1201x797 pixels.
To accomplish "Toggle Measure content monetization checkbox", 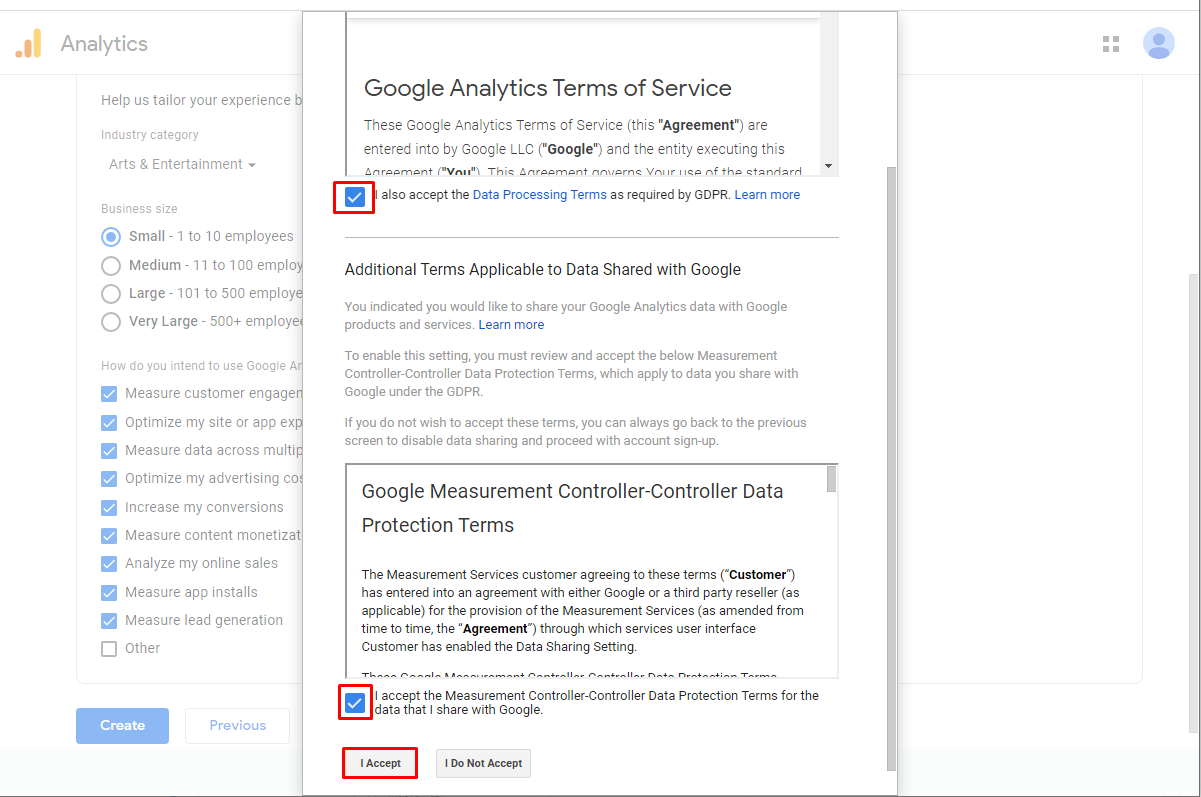I will pyautogui.click(x=109, y=536).
